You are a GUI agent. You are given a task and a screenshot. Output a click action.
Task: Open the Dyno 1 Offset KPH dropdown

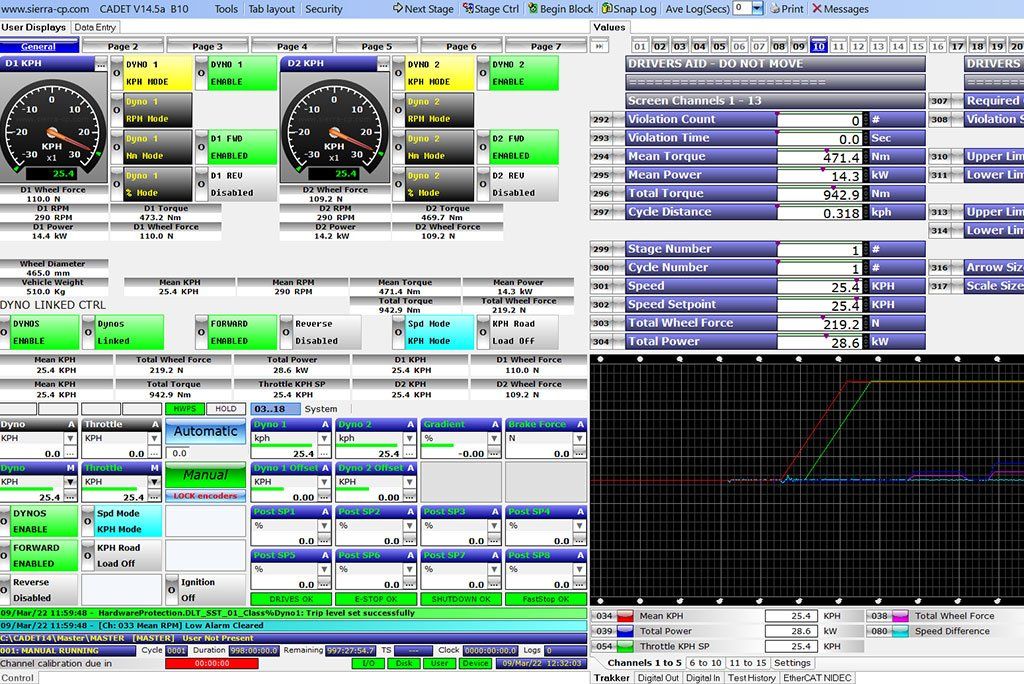pyautogui.click(x=324, y=482)
